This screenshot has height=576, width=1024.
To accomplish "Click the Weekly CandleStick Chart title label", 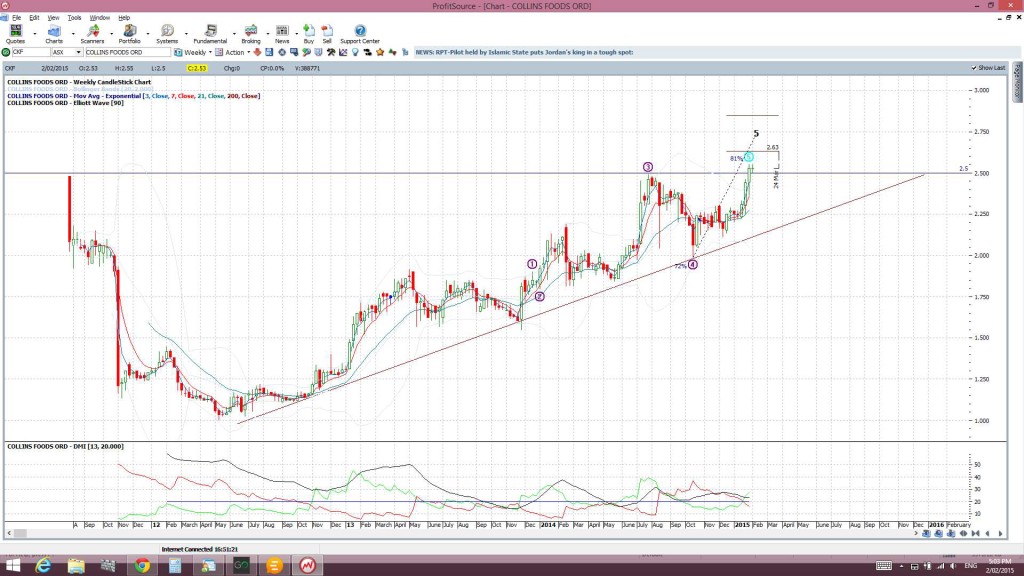I will 79,82.
